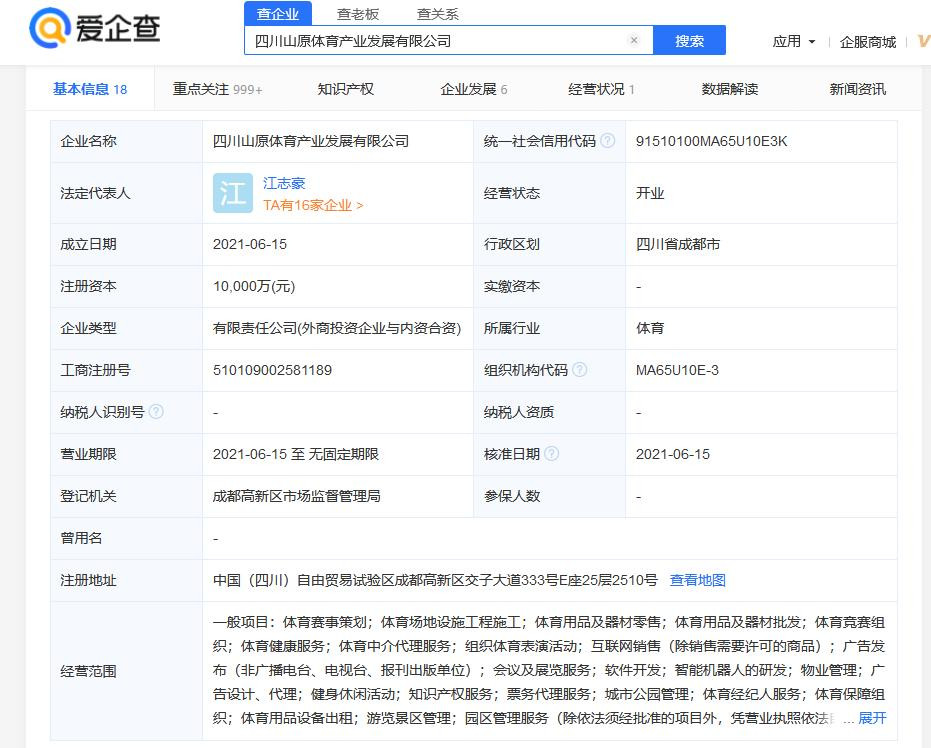Click 查看地图 link next to address

pos(698,580)
